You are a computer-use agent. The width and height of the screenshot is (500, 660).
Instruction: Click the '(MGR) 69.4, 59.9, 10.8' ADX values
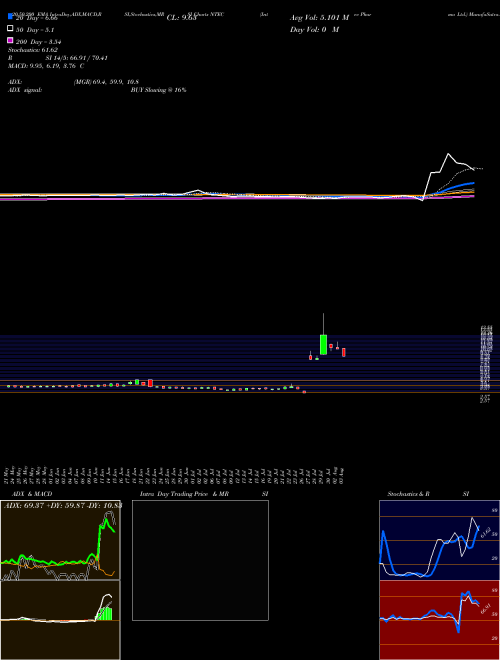coord(106,82)
